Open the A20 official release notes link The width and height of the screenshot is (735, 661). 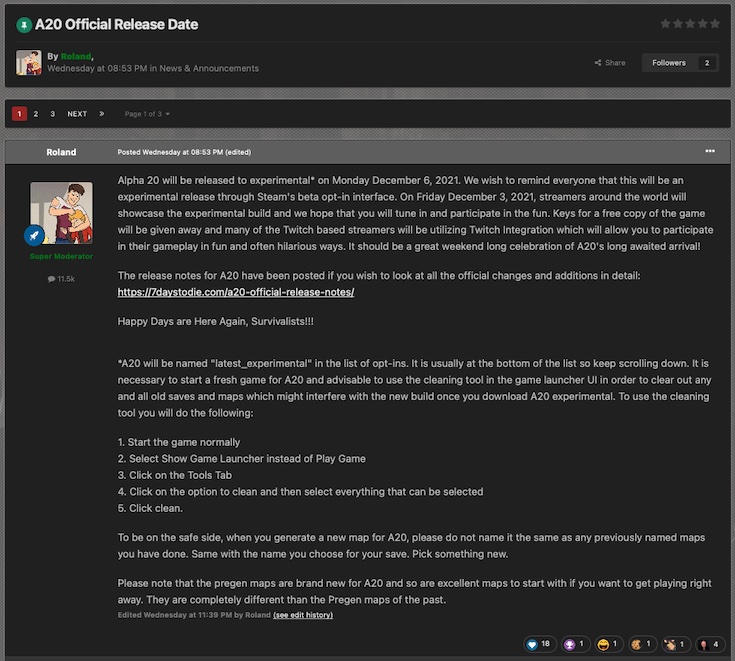[x=236, y=292]
